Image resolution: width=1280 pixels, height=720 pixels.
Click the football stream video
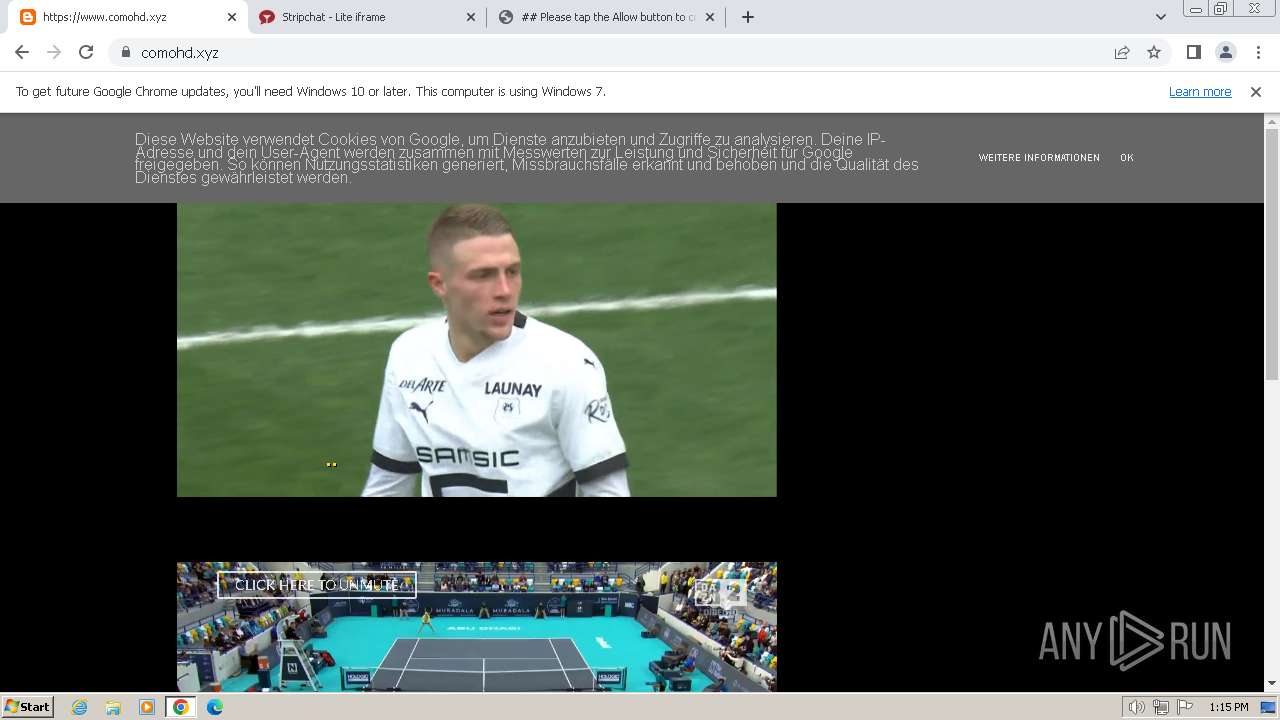coord(476,350)
